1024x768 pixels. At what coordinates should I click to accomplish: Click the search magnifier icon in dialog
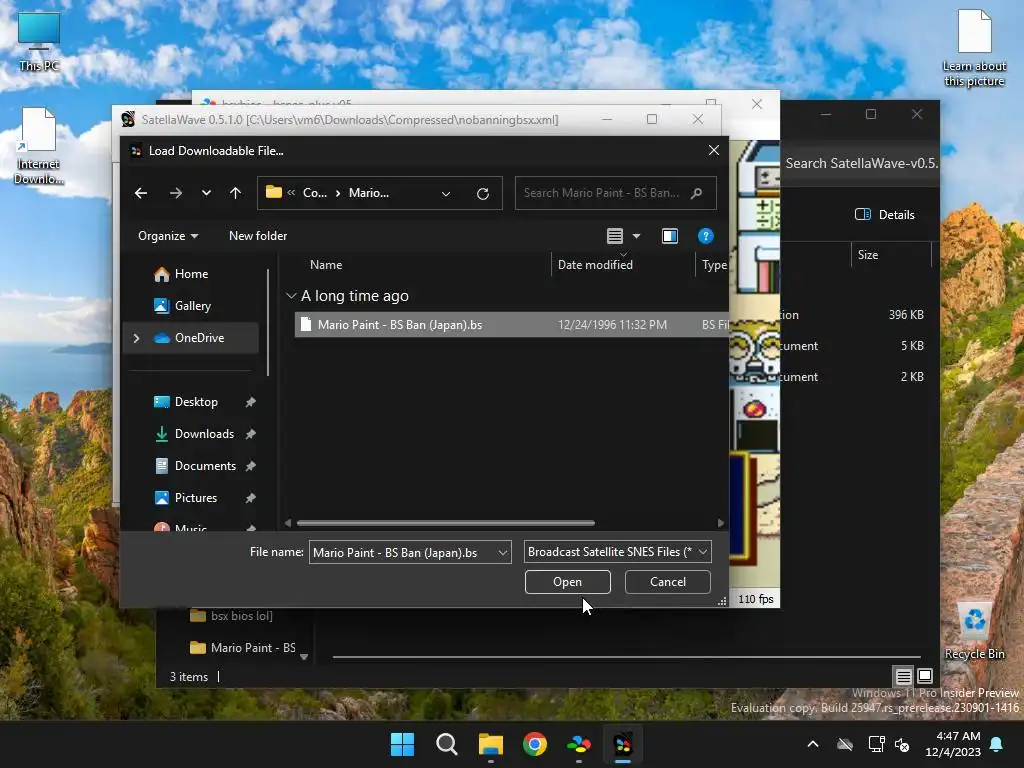pos(696,193)
